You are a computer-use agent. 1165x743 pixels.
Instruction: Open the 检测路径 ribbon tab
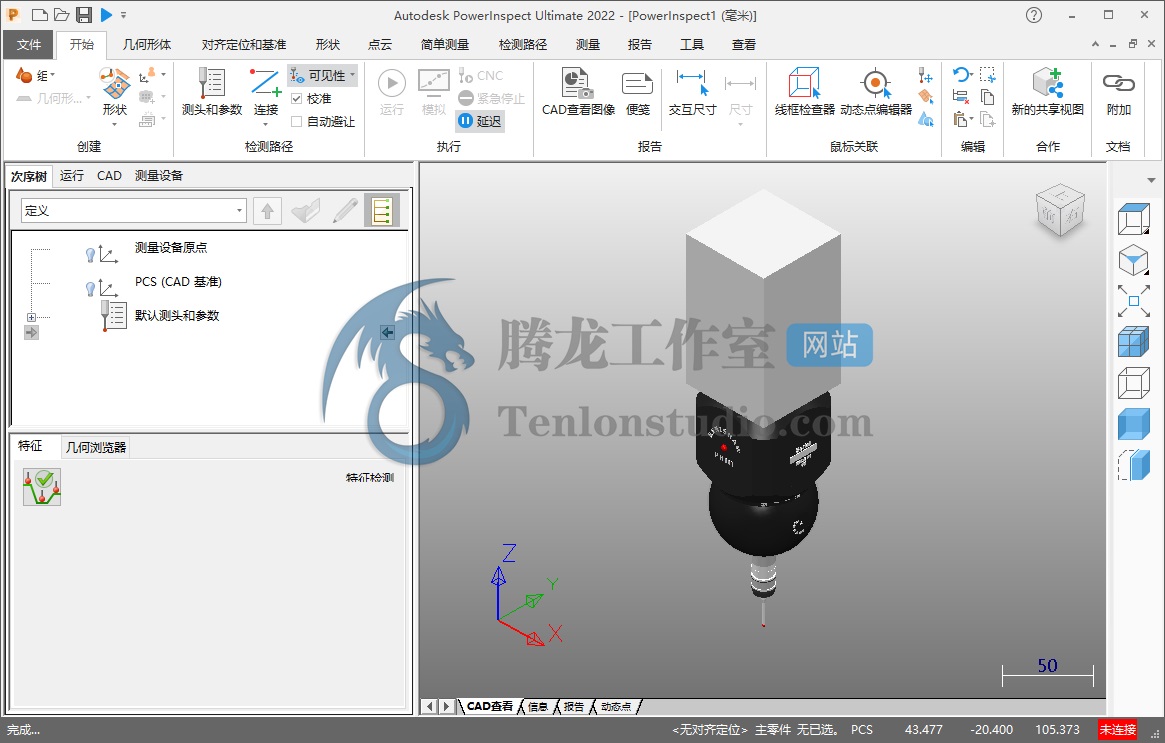[522, 45]
